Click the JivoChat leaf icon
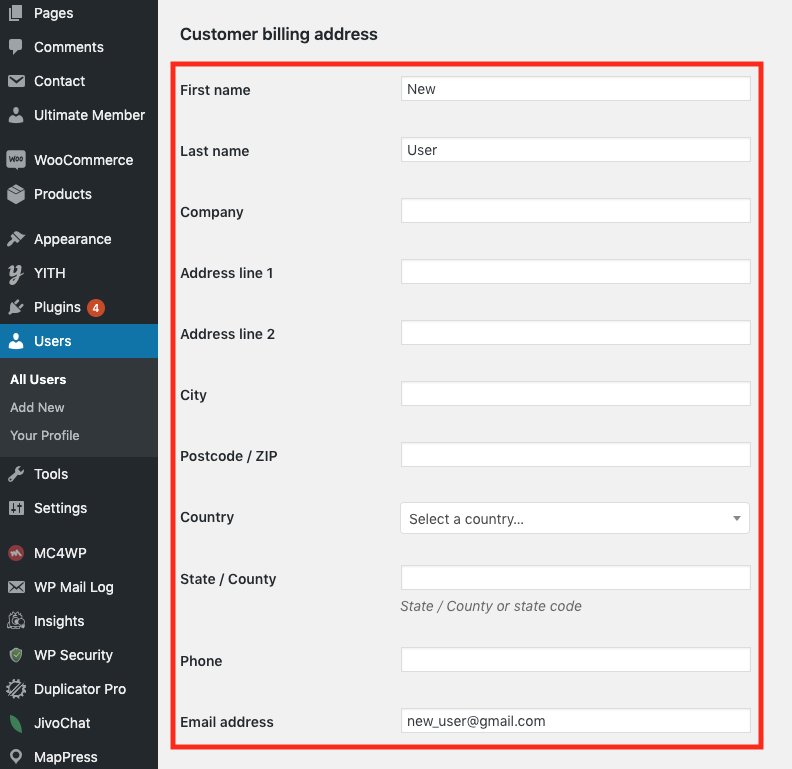 pos(15,723)
